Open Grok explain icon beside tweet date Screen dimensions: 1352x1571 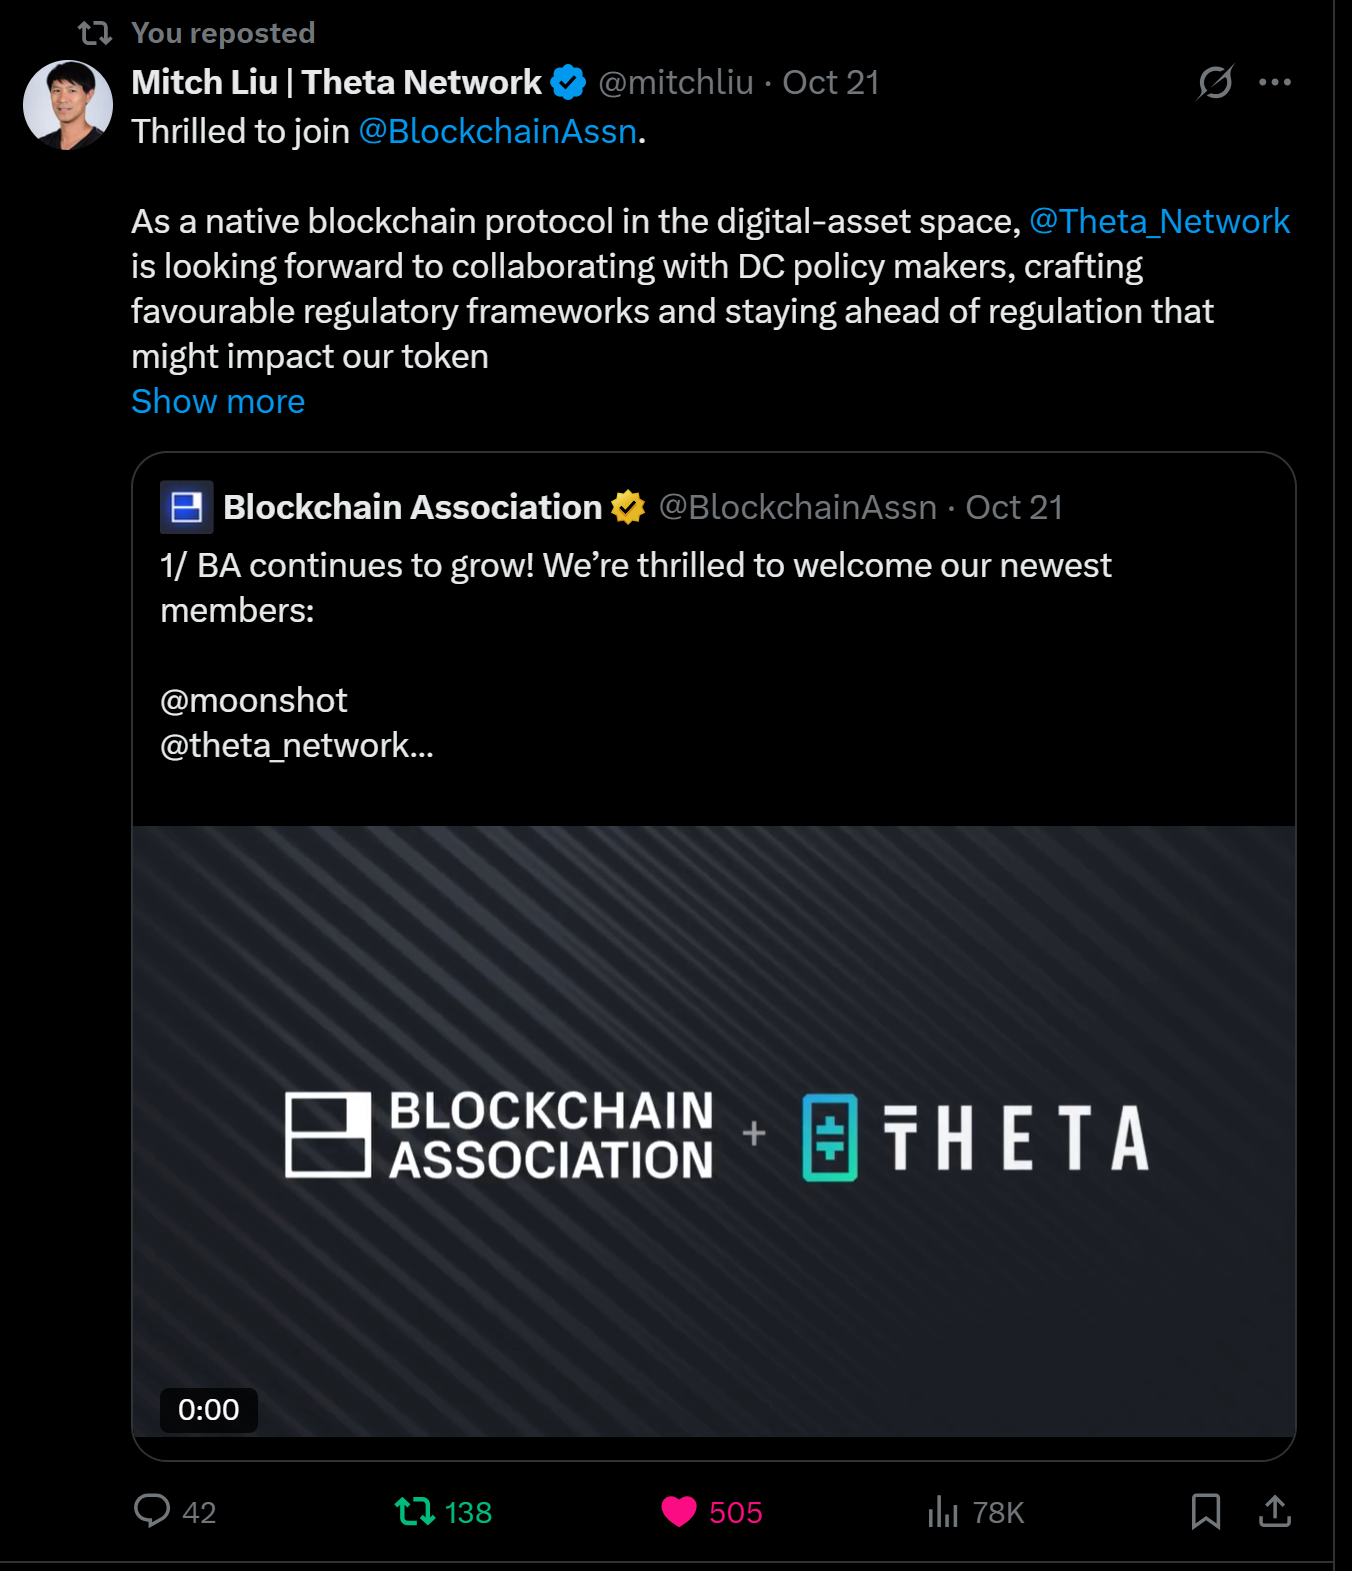[x=1215, y=82]
